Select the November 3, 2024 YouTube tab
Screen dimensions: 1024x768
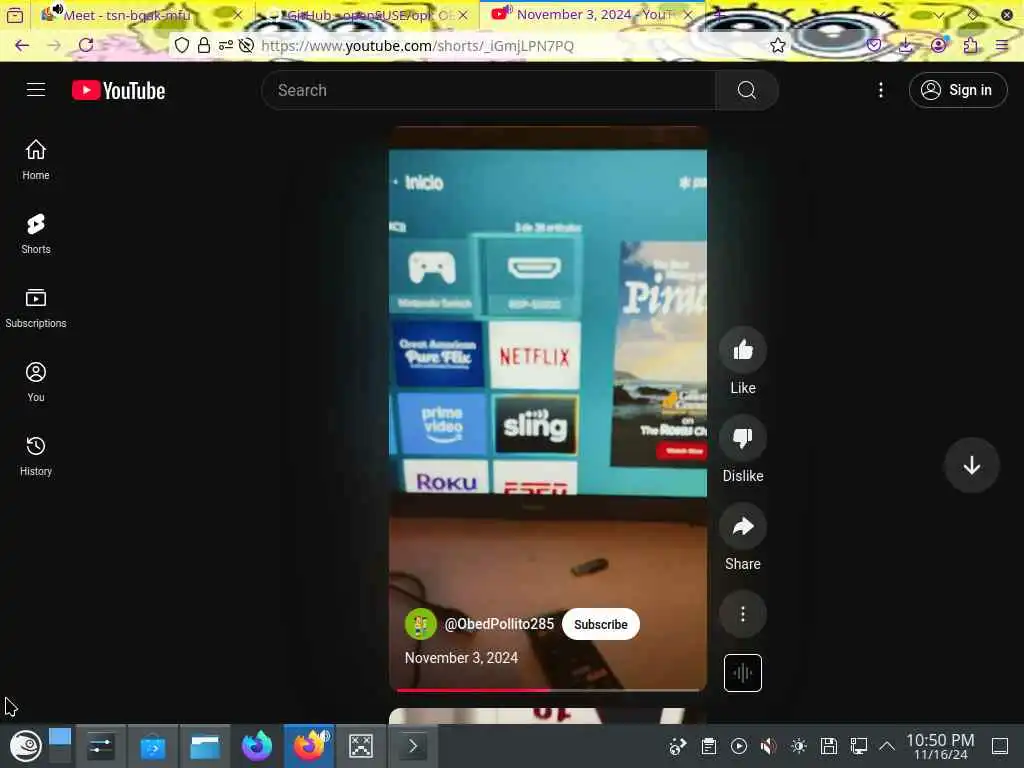click(x=591, y=15)
